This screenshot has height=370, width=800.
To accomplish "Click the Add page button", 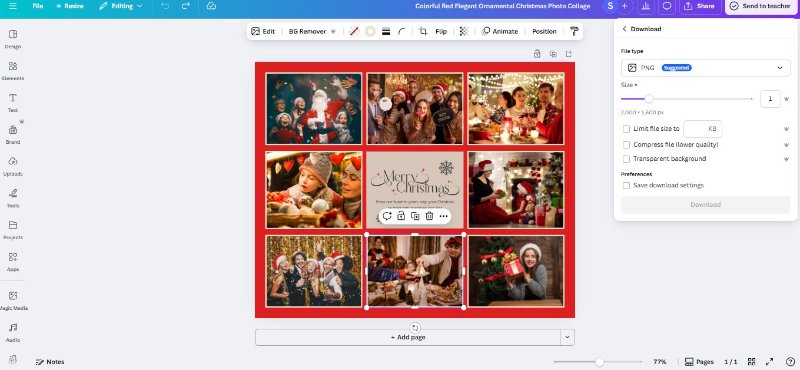I will [408, 337].
